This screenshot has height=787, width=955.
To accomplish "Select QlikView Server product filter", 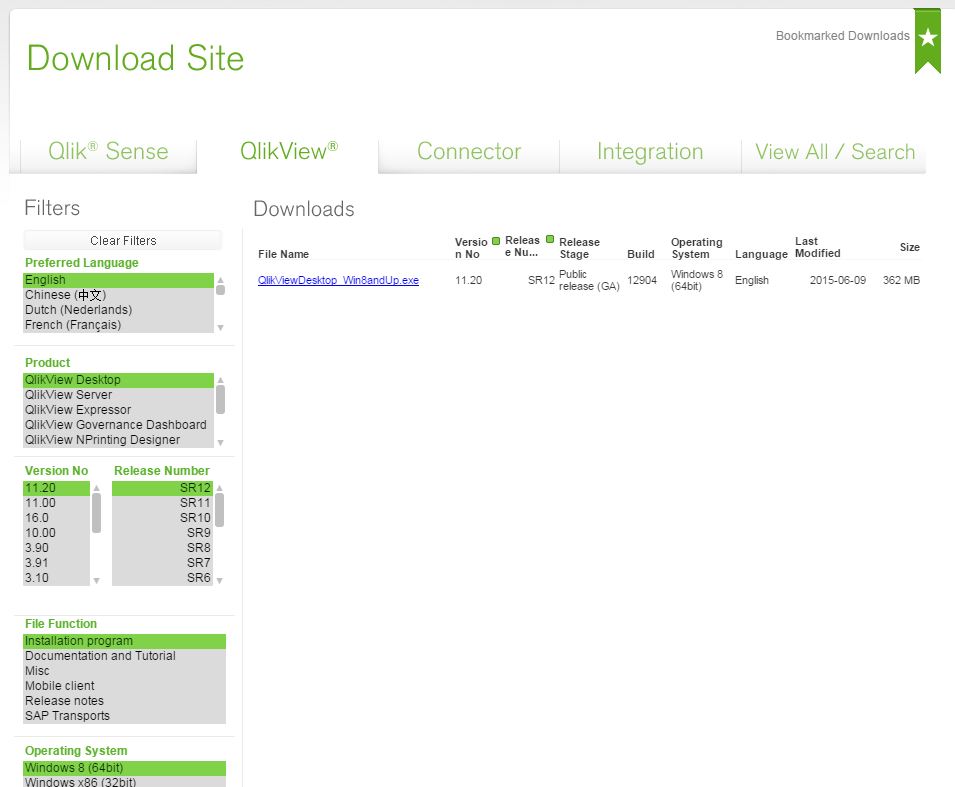I will pos(118,395).
